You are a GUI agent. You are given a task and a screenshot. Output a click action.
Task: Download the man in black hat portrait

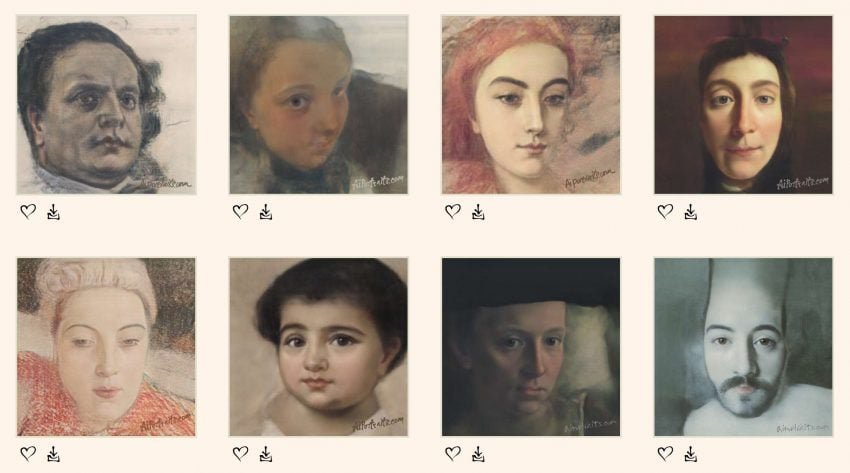(478, 454)
